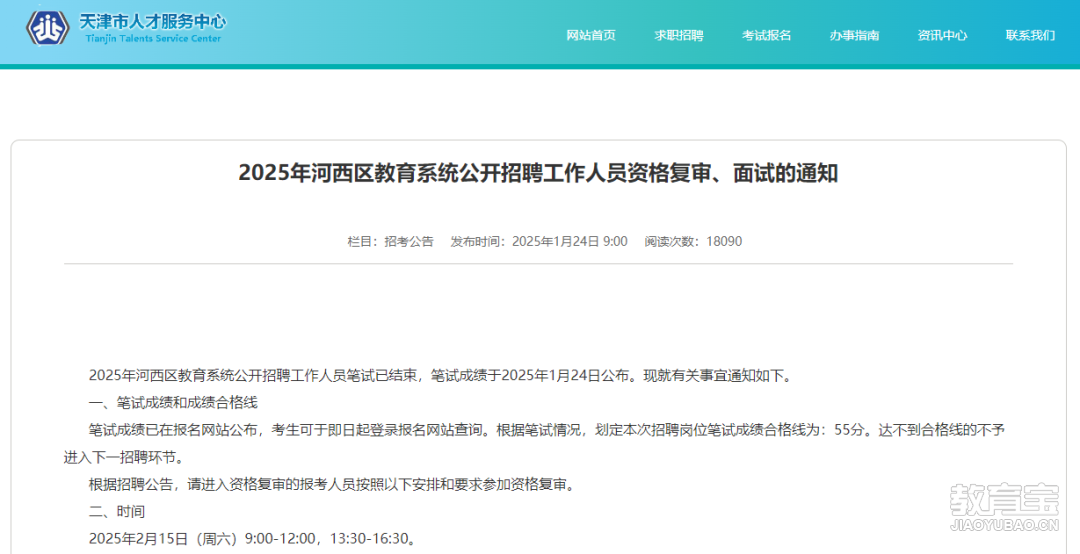This screenshot has width=1080, height=554.
Task: Click the 栏目：招考公告 label
Action: [x=391, y=241]
